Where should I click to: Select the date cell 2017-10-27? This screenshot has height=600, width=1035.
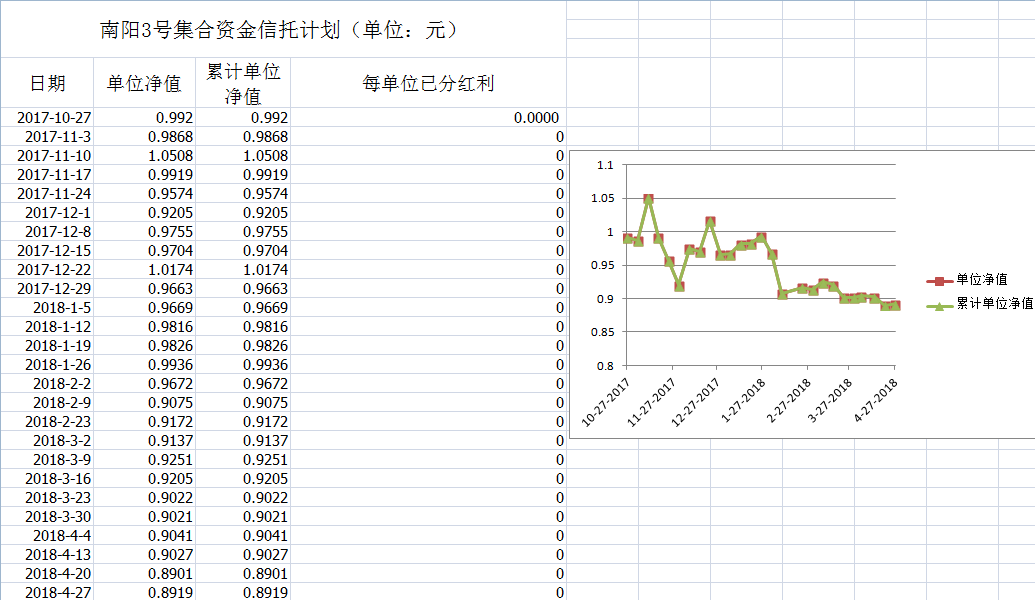(x=54, y=118)
